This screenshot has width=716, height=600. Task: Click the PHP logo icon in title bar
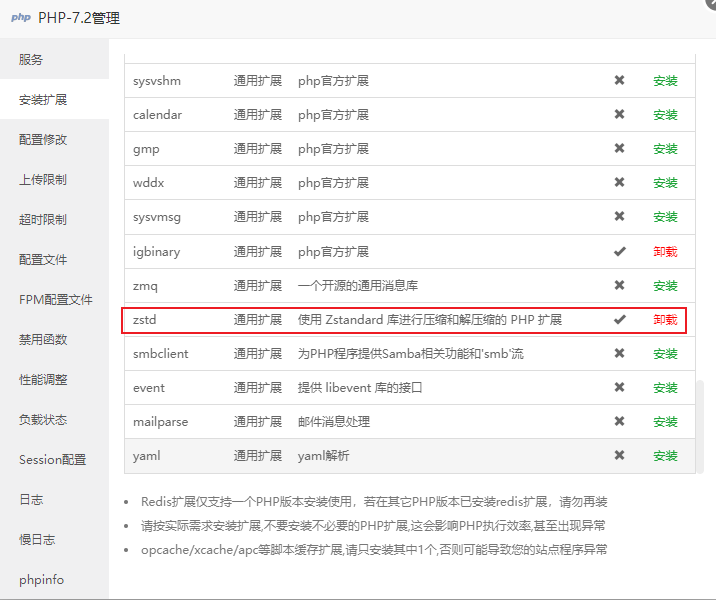click(20, 18)
